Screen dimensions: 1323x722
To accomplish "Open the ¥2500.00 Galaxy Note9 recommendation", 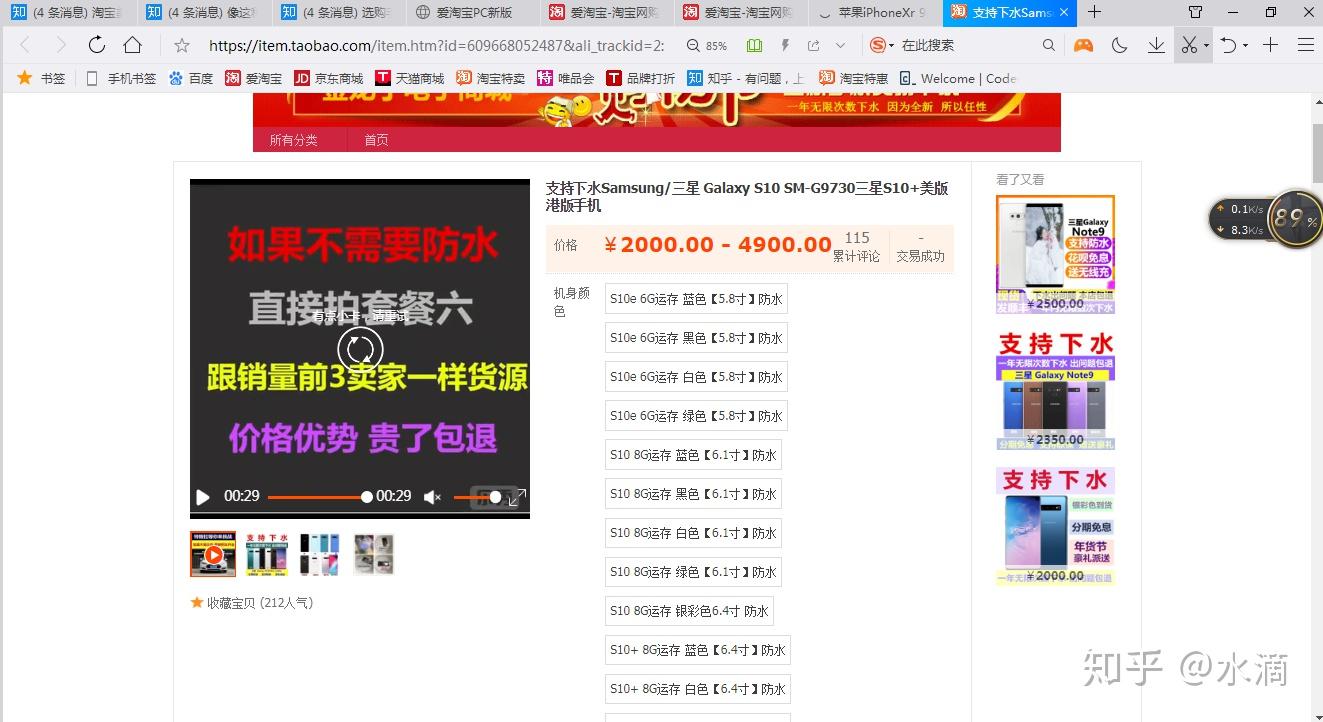I will coord(1055,254).
